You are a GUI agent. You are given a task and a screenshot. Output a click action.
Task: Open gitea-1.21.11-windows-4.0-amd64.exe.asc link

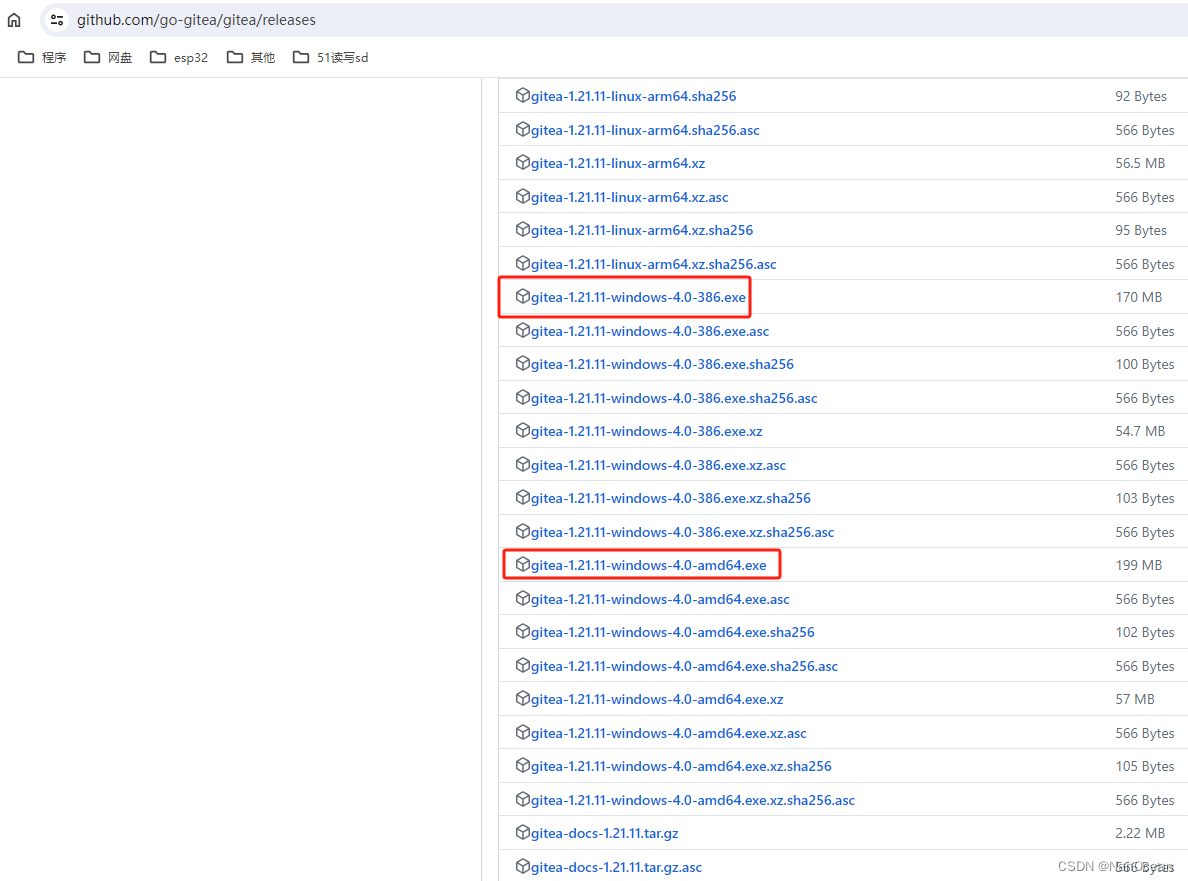pos(660,599)
